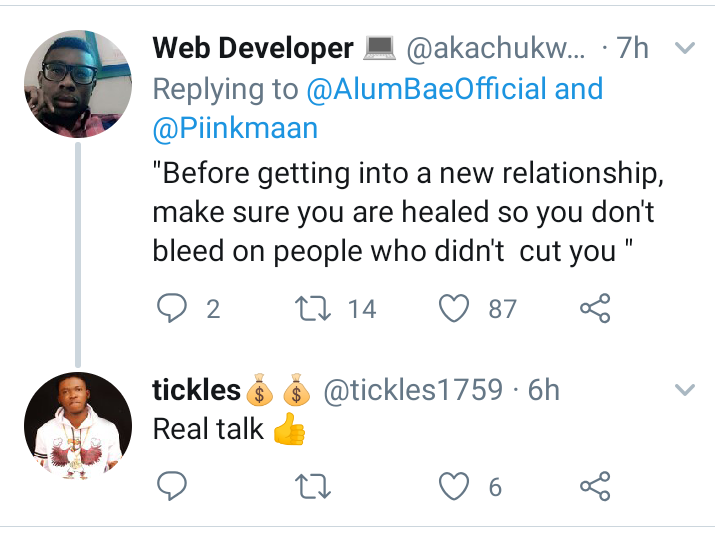This screenshot has height=542, width=715.
Task: Go to tickles' profile via display name
Action: [196, 389]
